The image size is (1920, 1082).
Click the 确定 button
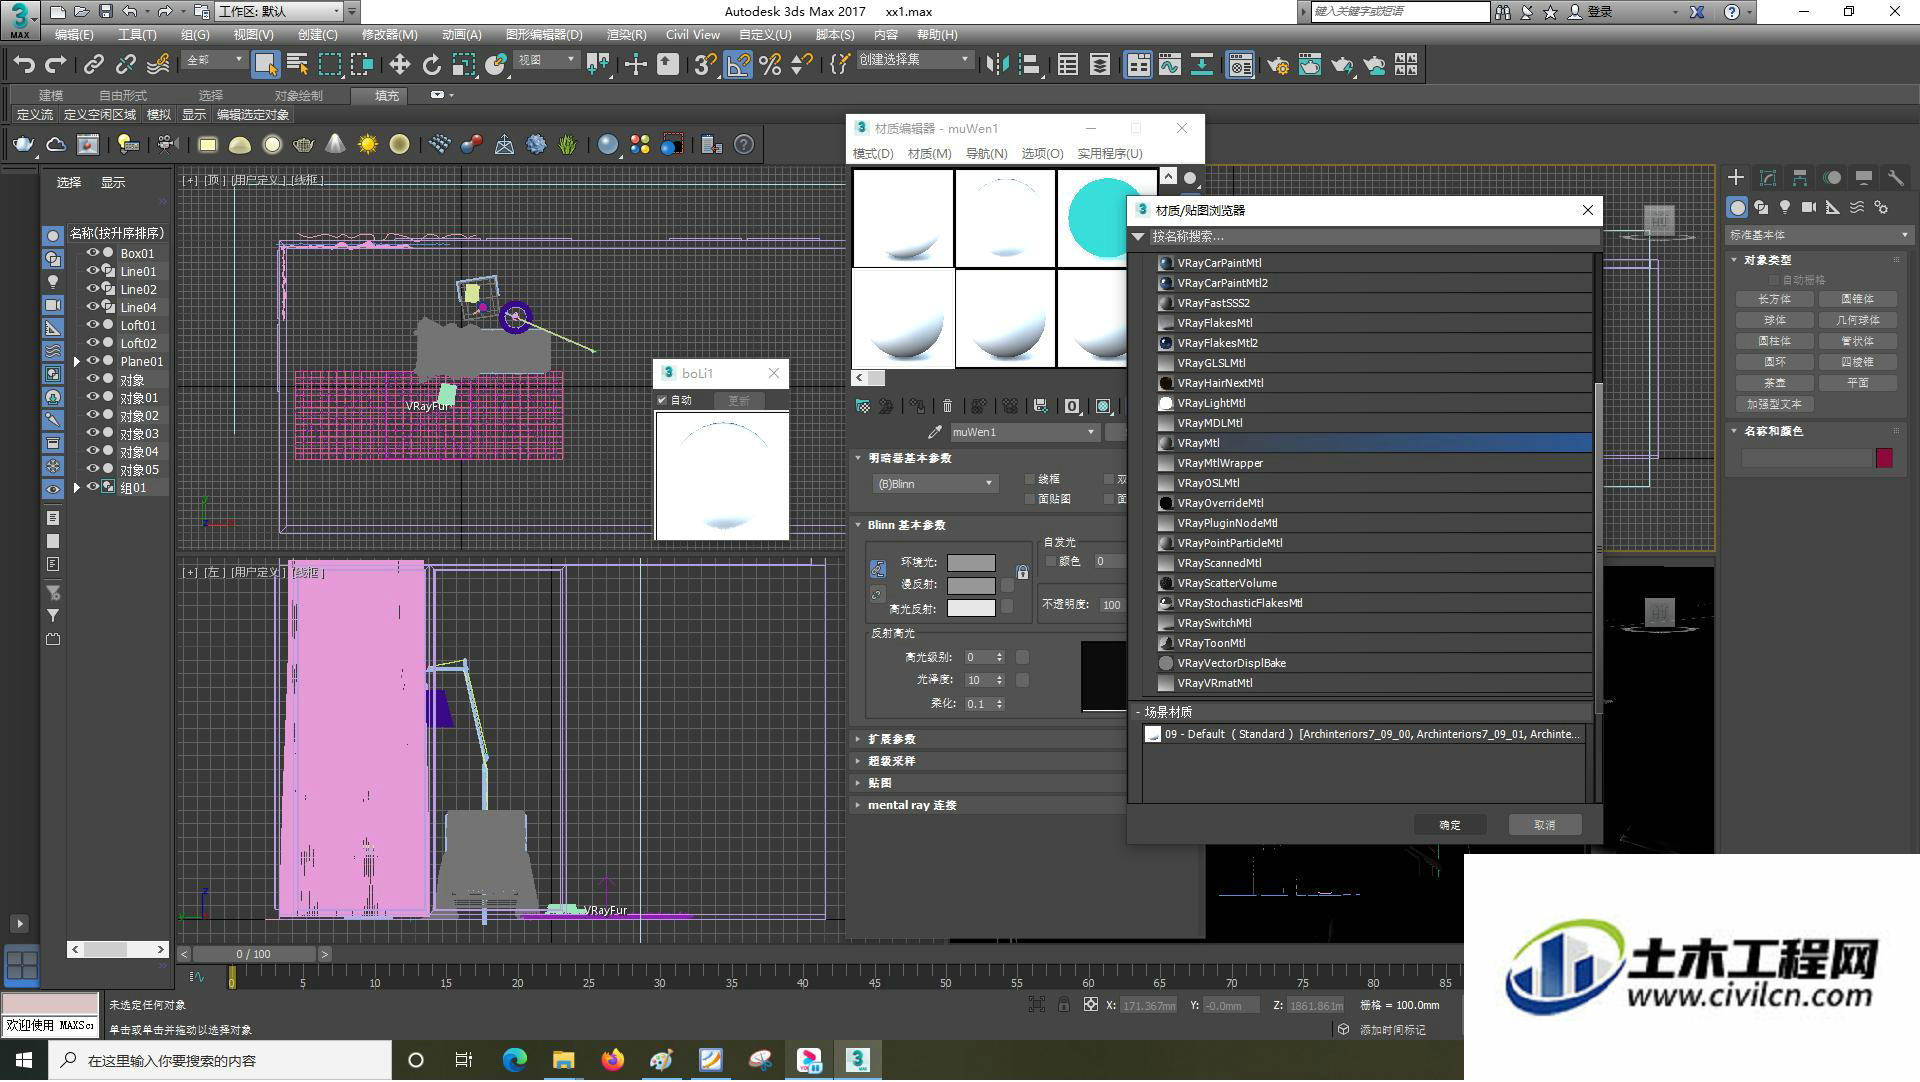1450,825
